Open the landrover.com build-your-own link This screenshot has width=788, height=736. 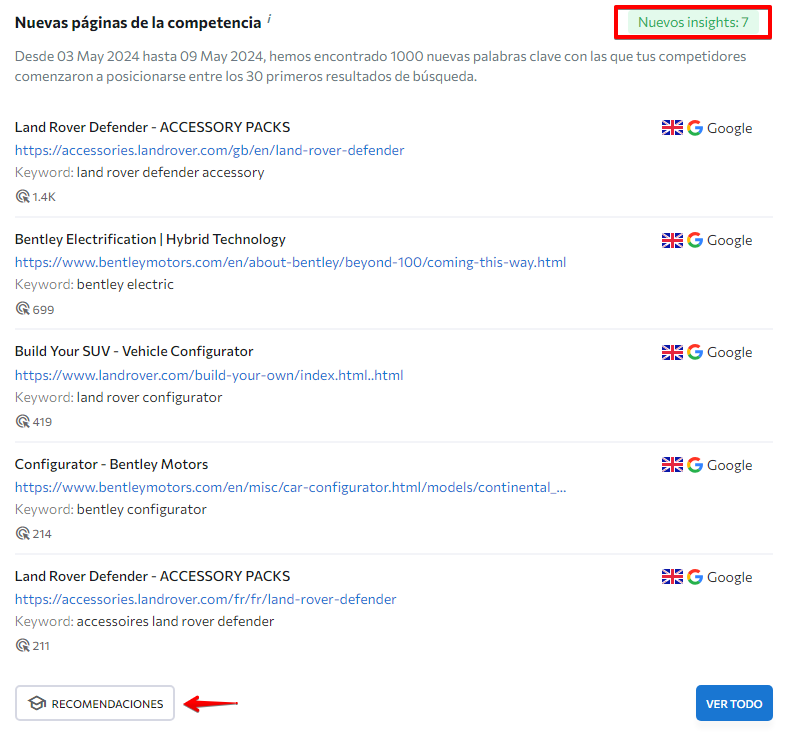coord(209,375)
